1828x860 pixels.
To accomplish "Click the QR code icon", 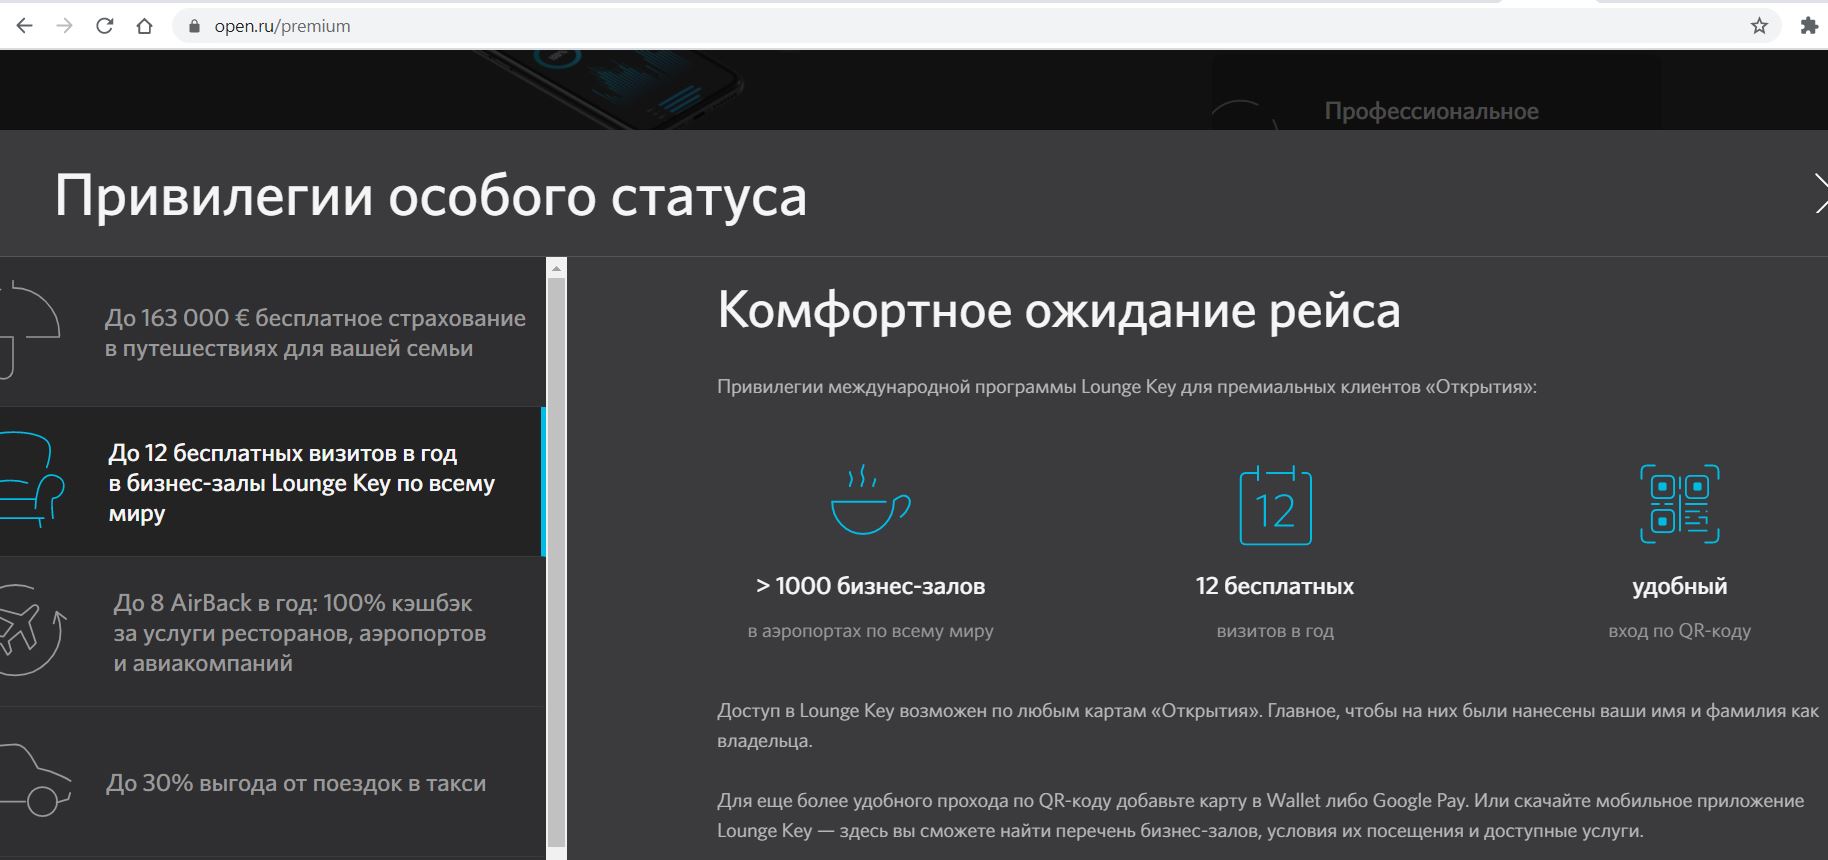I will tap(1680, 504).
